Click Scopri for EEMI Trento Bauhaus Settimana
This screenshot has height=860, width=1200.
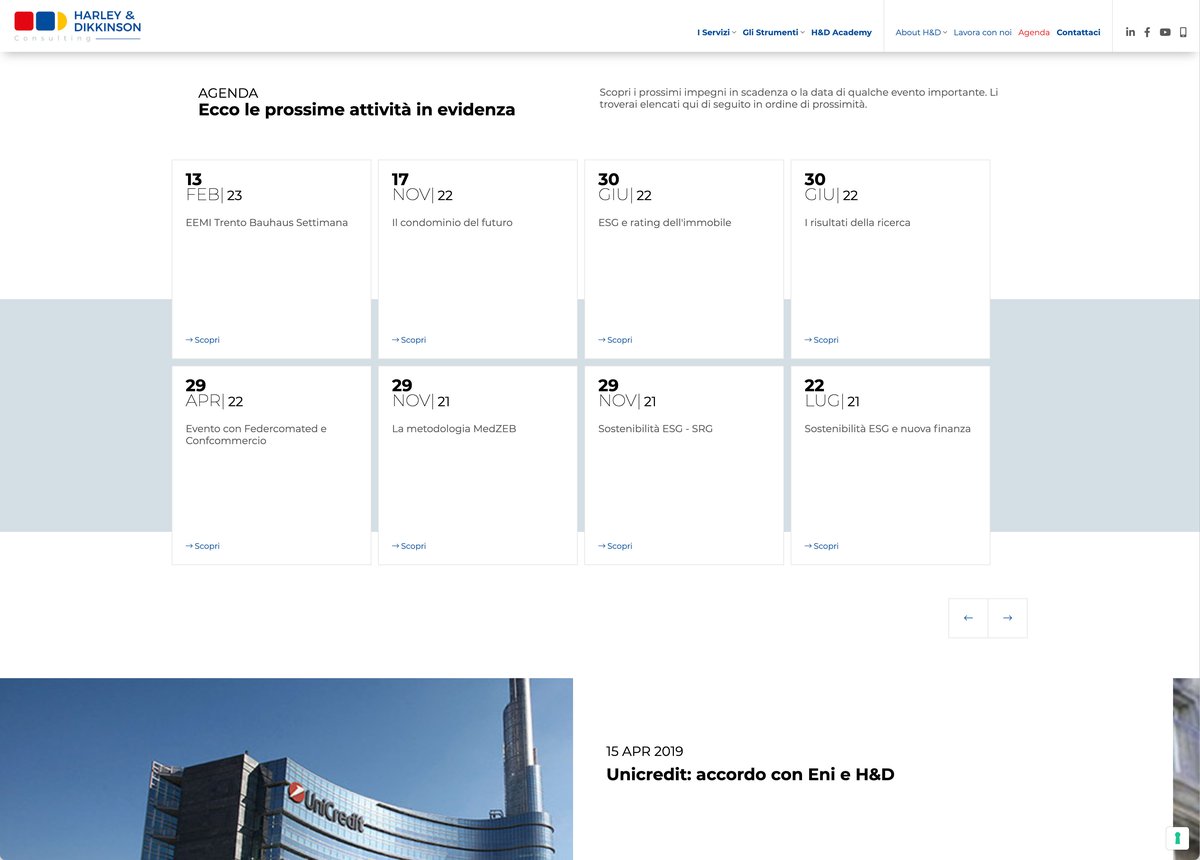coord(203,340)
